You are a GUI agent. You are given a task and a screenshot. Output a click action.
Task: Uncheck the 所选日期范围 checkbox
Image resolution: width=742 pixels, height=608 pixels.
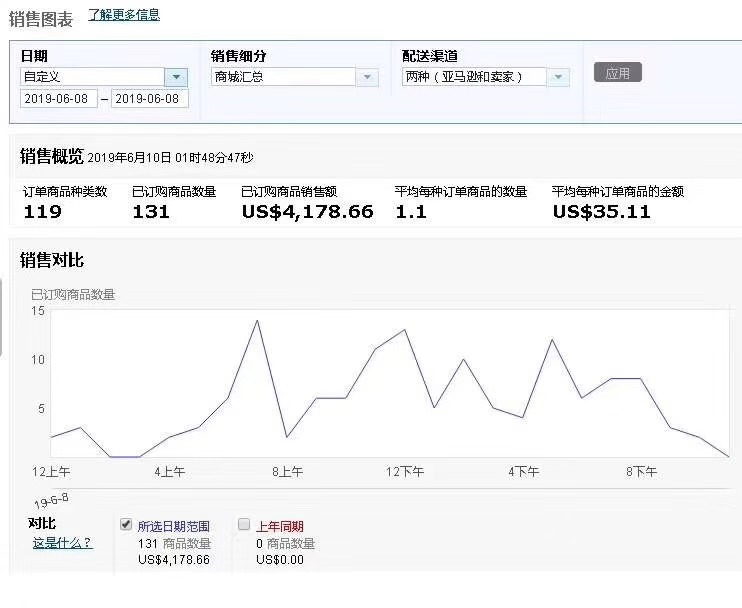click(126, 524)
